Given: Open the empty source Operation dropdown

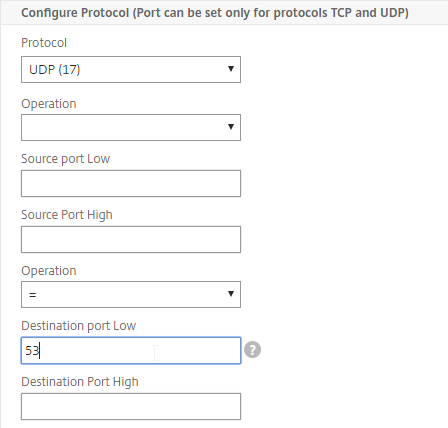Looking at the screenshot, I should coord(131,127).
